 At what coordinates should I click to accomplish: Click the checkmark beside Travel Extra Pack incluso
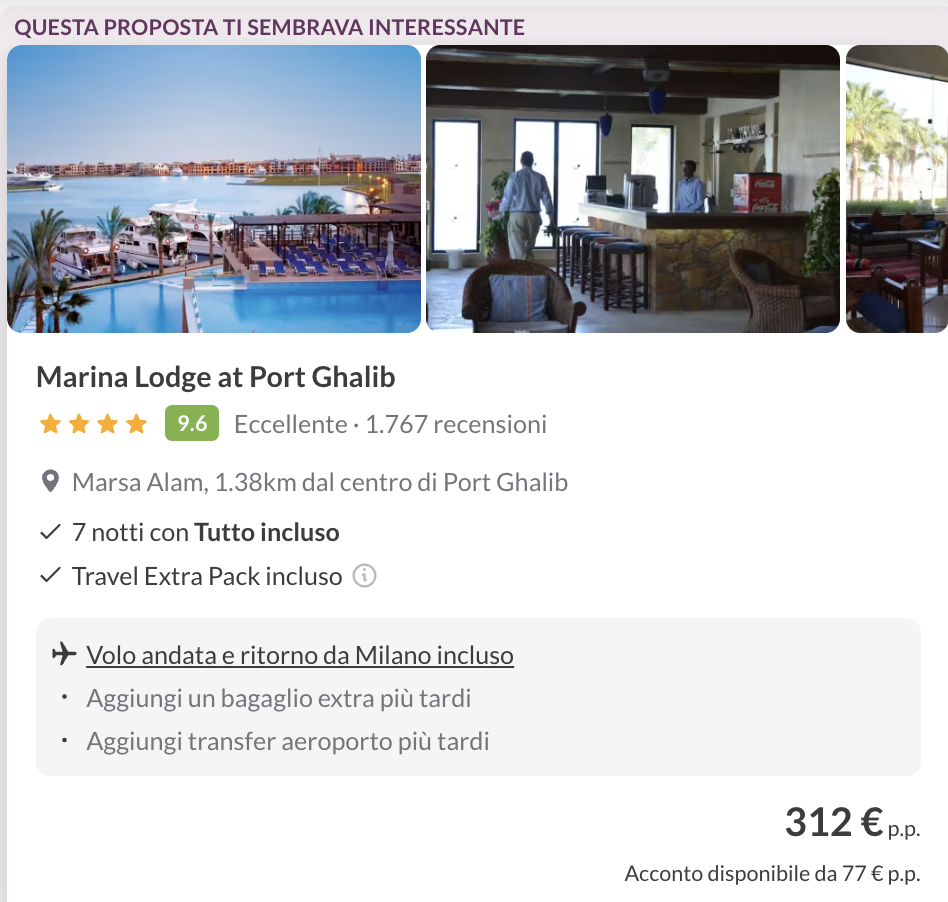tap(50, 576)
